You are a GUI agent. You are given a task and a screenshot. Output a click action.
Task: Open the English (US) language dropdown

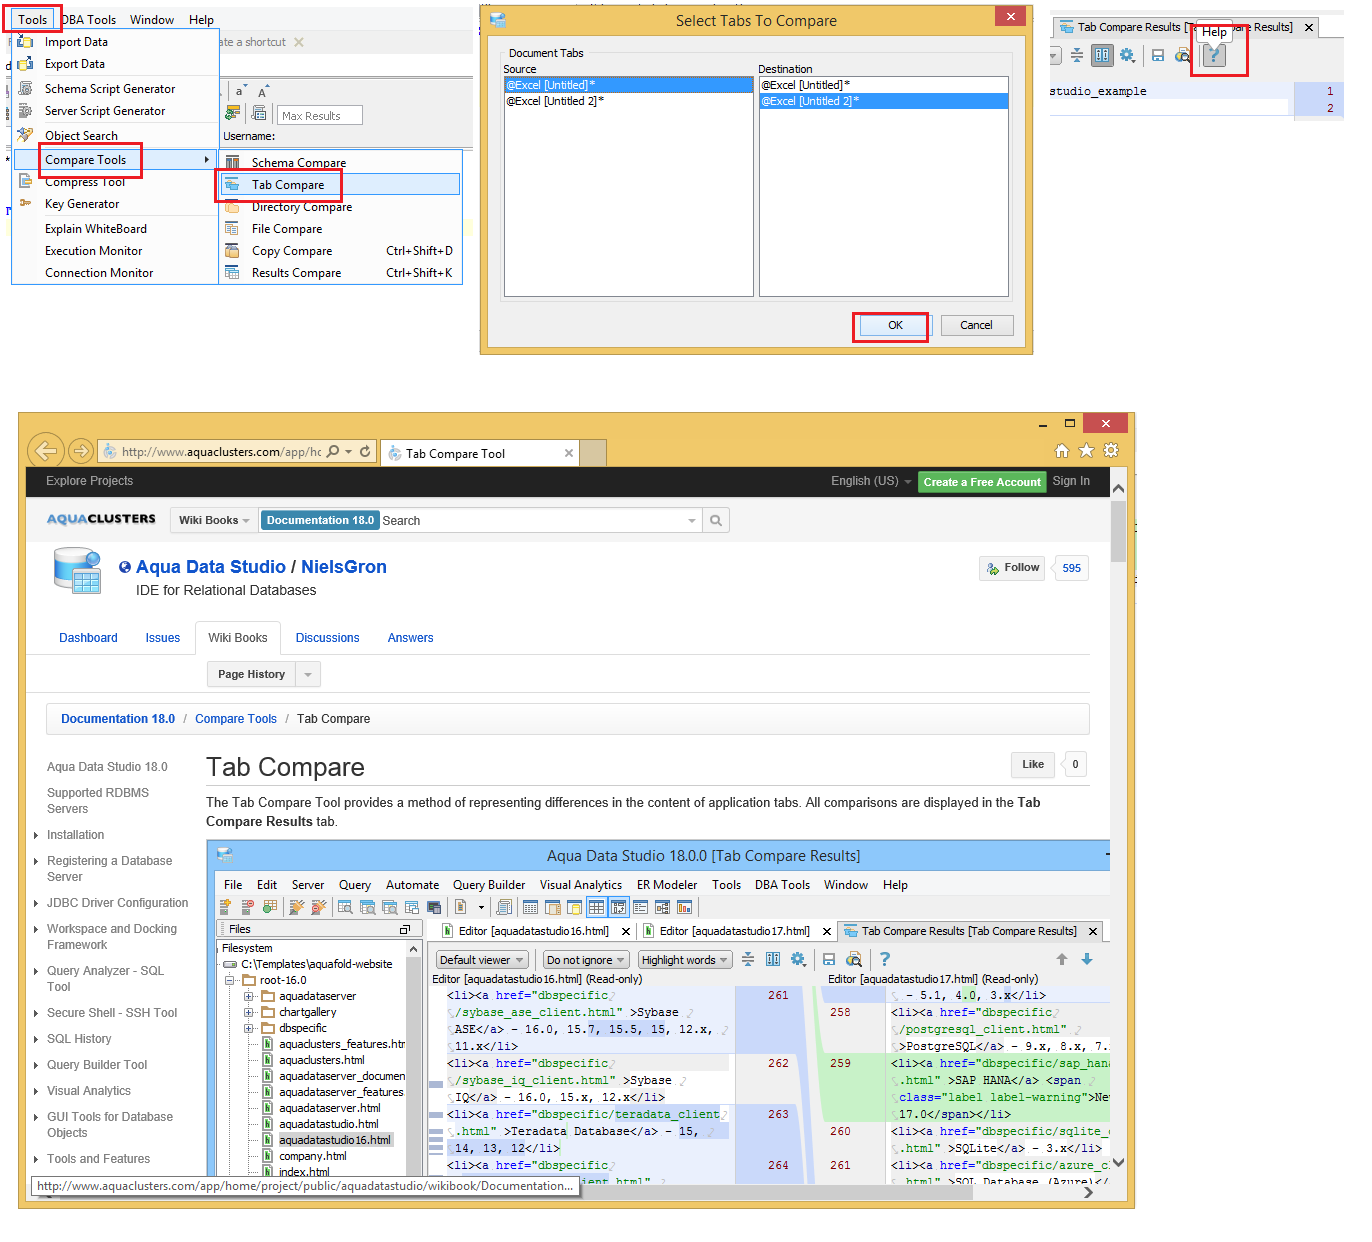[x=871, y=481]
